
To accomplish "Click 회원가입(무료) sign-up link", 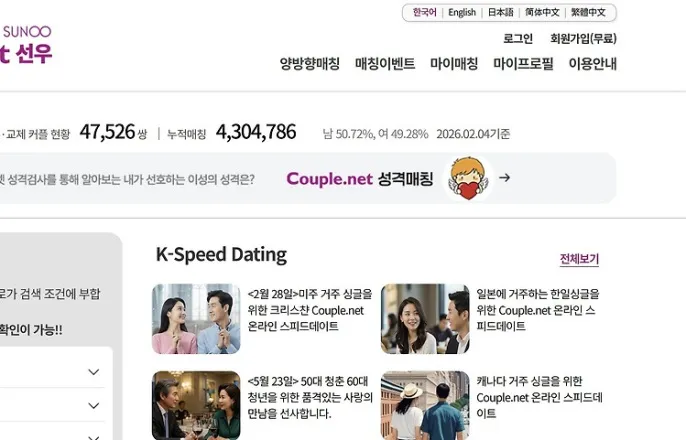I will click(x=584, y=38).
